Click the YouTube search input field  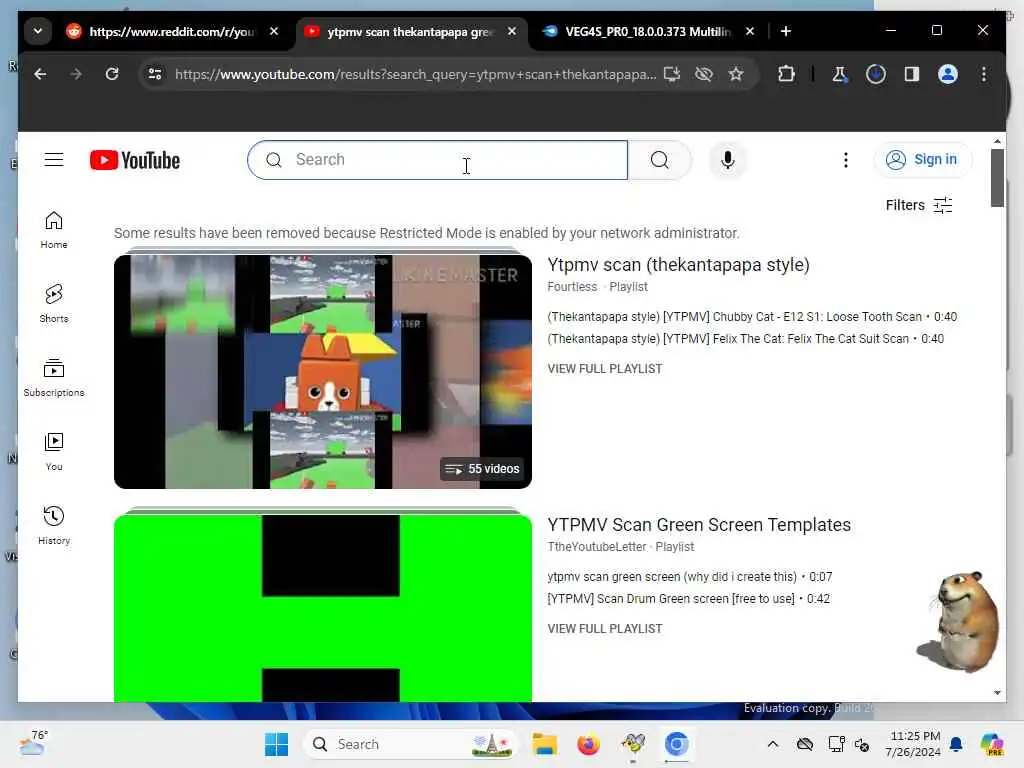(x=438, y=160)
